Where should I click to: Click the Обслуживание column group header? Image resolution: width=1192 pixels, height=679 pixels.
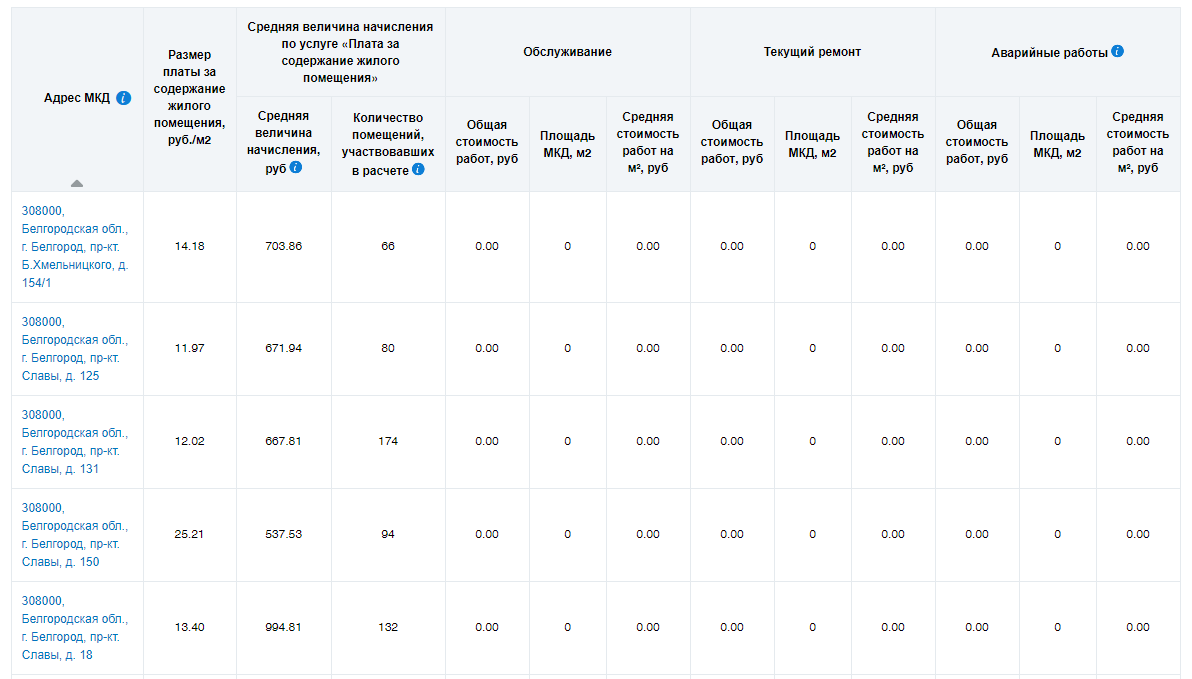tap(567, 52)
